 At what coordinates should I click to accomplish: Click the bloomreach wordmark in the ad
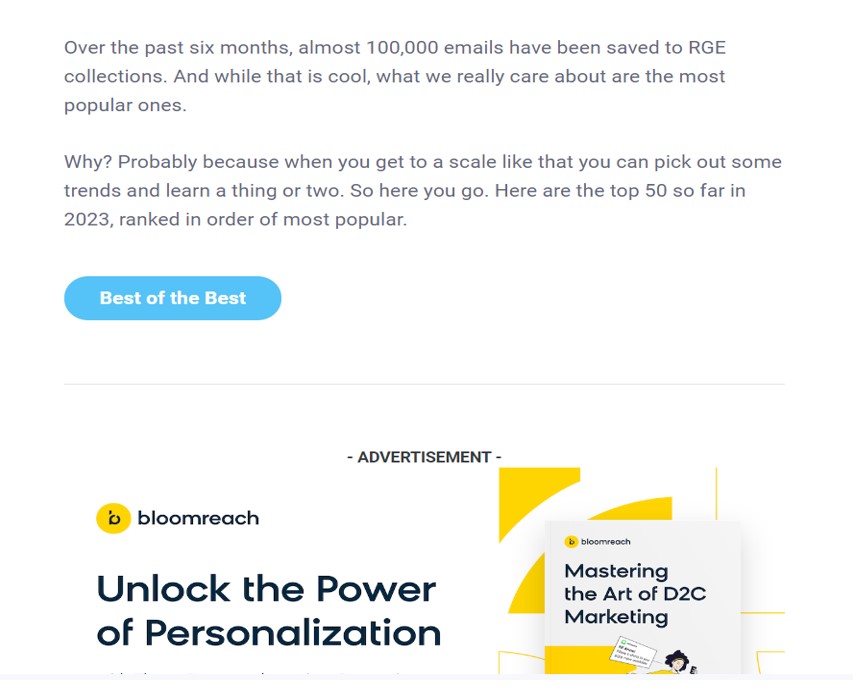click(198, 518)
